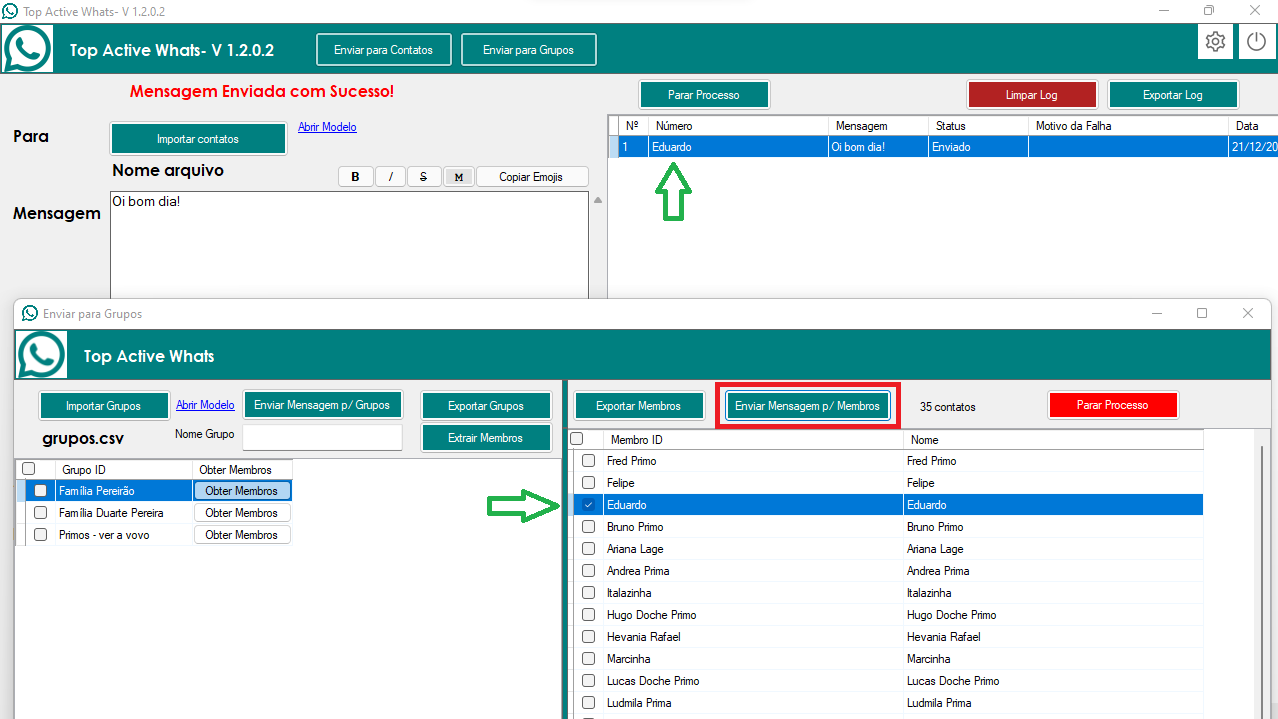
Task: Check the Hugo Doche Primo checkbox
Action: [589, 615]
